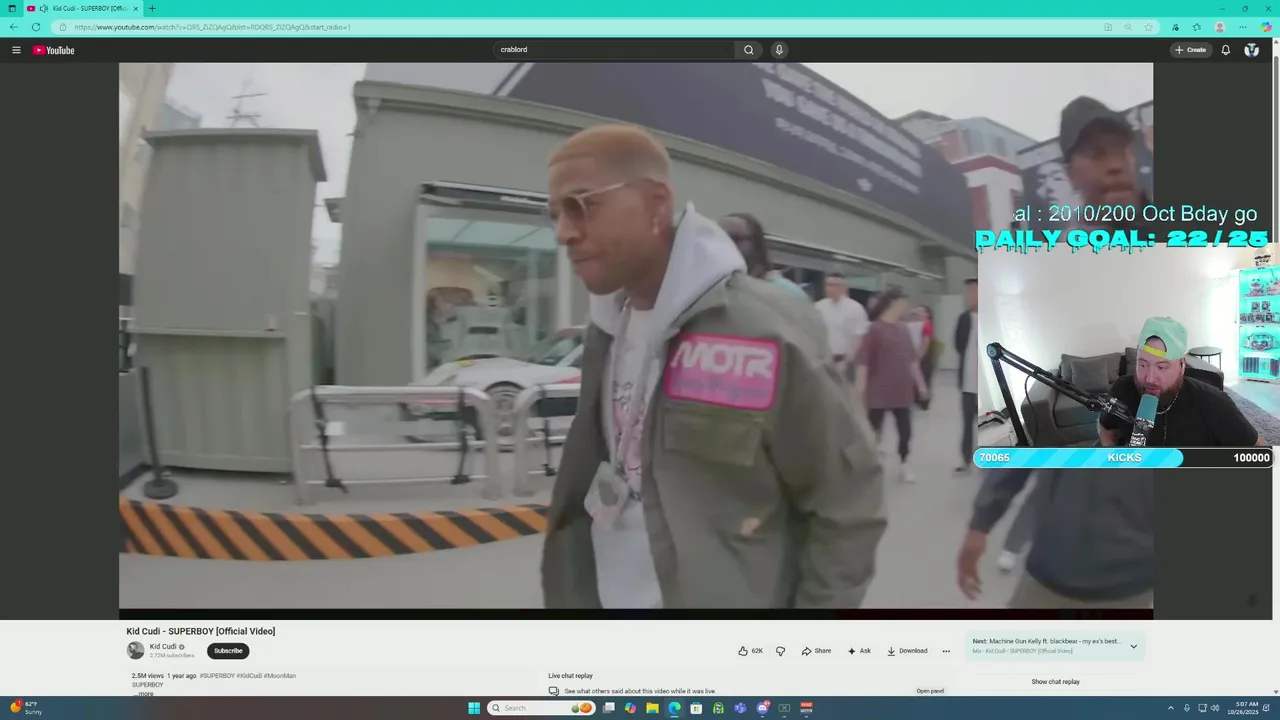Screen dimensions: 1280x720
Task: Show hidden system tray icons
Action: tap(1170, 708)
